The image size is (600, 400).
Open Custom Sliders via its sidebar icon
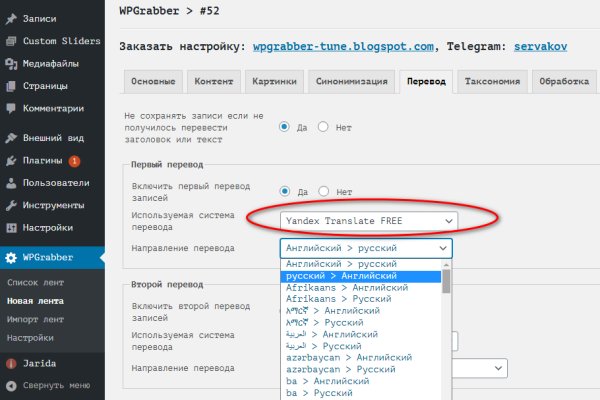click(11, 41)
